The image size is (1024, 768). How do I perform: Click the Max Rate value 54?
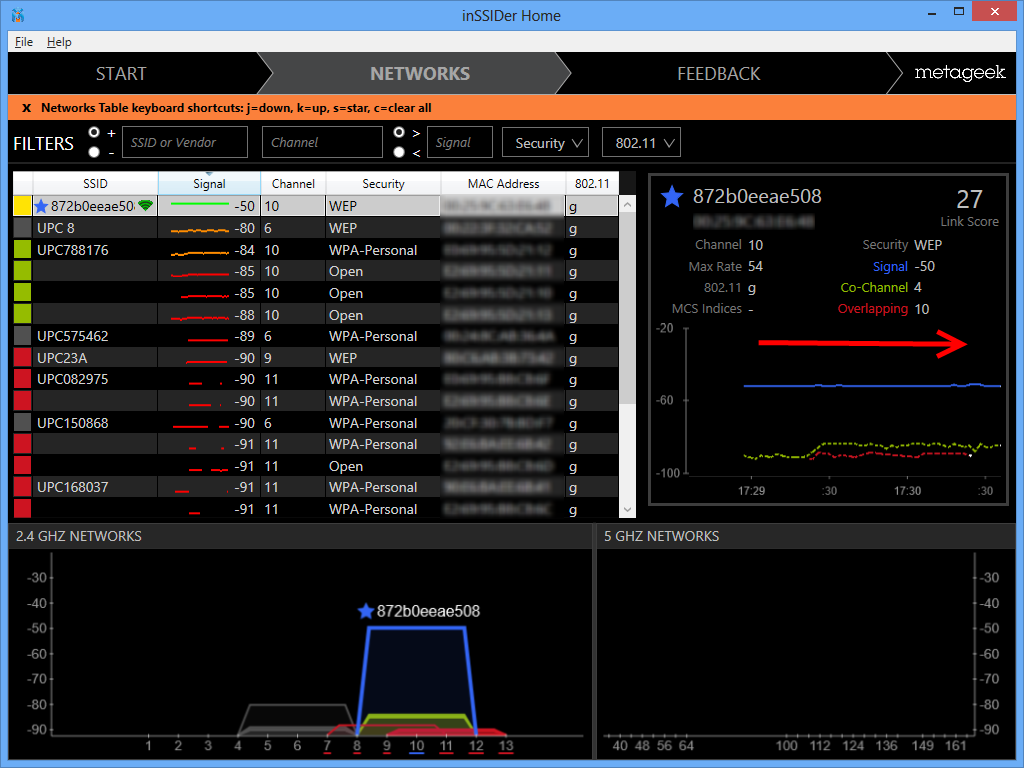pyautogui.click(x=756, y=266)
